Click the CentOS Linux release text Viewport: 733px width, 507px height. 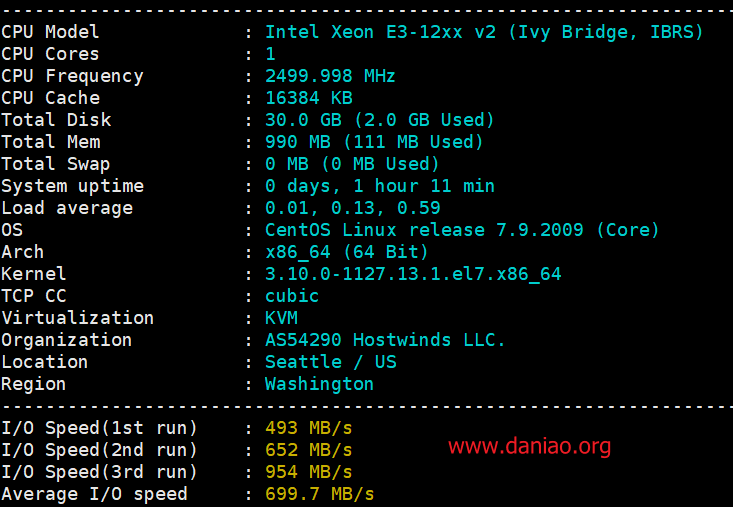pos(462,230)
